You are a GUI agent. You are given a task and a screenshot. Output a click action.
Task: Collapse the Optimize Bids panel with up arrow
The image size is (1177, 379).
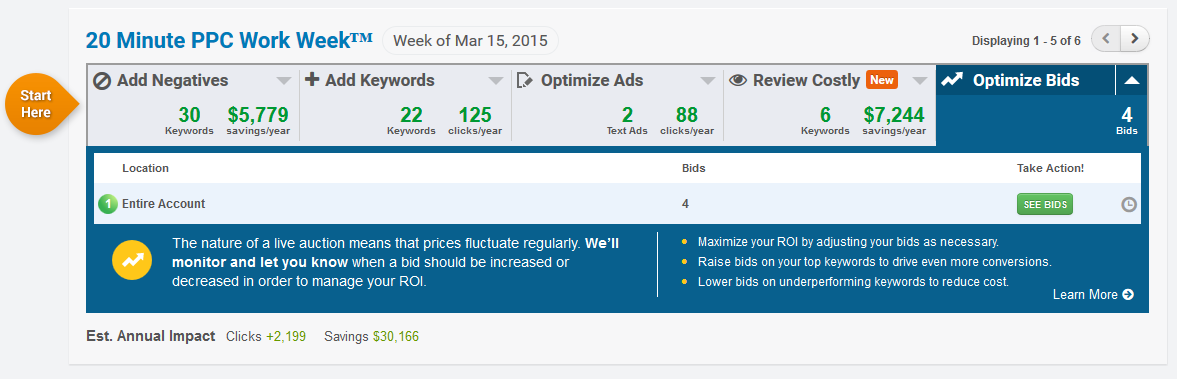[1131, 80]
